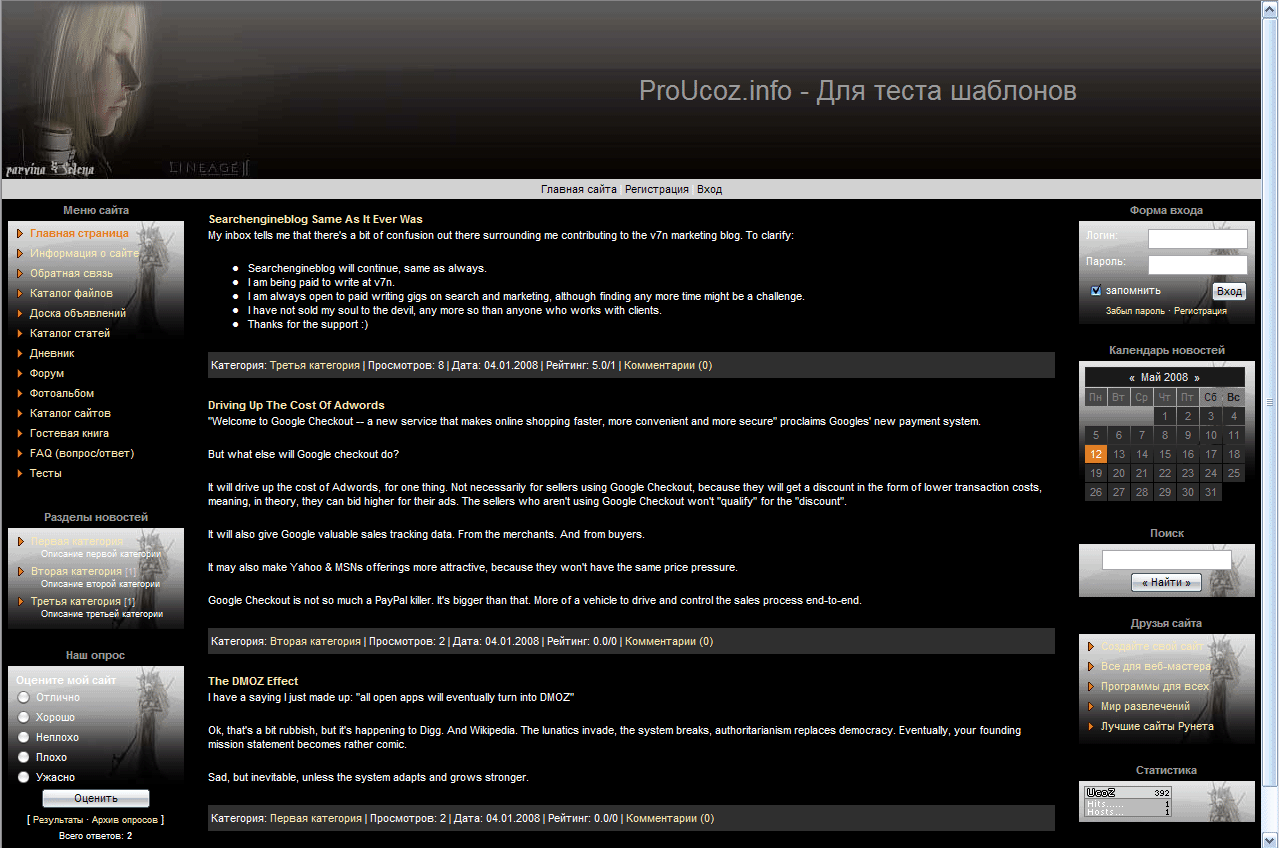Open 'Фотоальбом' menu item
1280x848 pixels.
[62, 393]
